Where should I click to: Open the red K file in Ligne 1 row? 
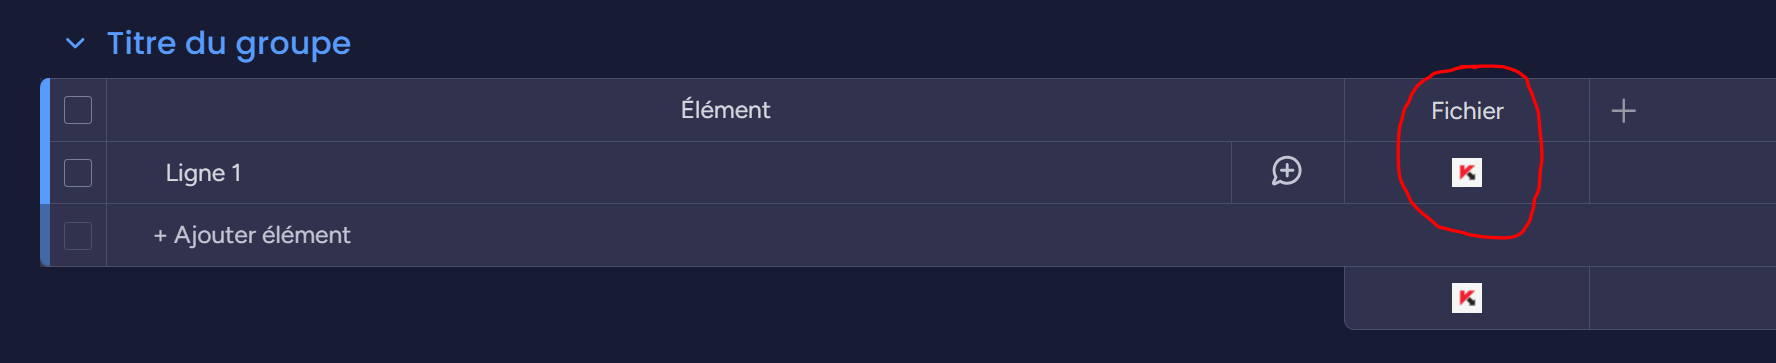click(1467, 173)
